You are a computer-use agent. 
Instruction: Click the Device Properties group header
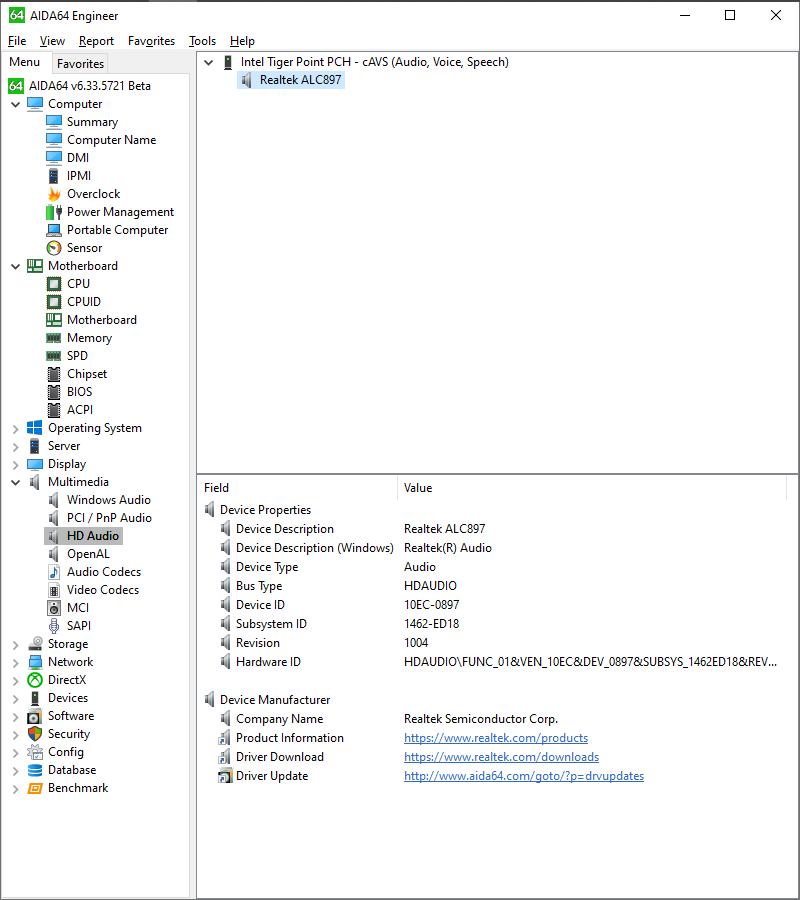(x=265, y=510)
